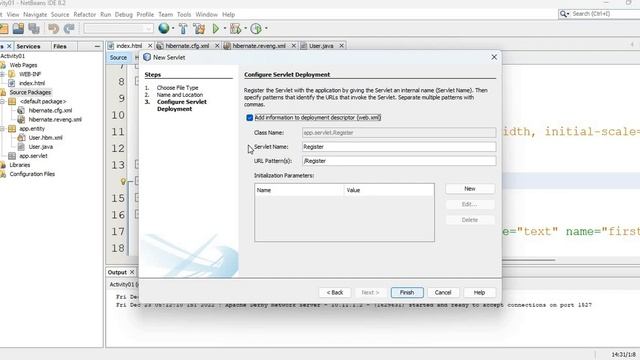
Task: Click the Servlet Name input field
Action: point(399,147)
